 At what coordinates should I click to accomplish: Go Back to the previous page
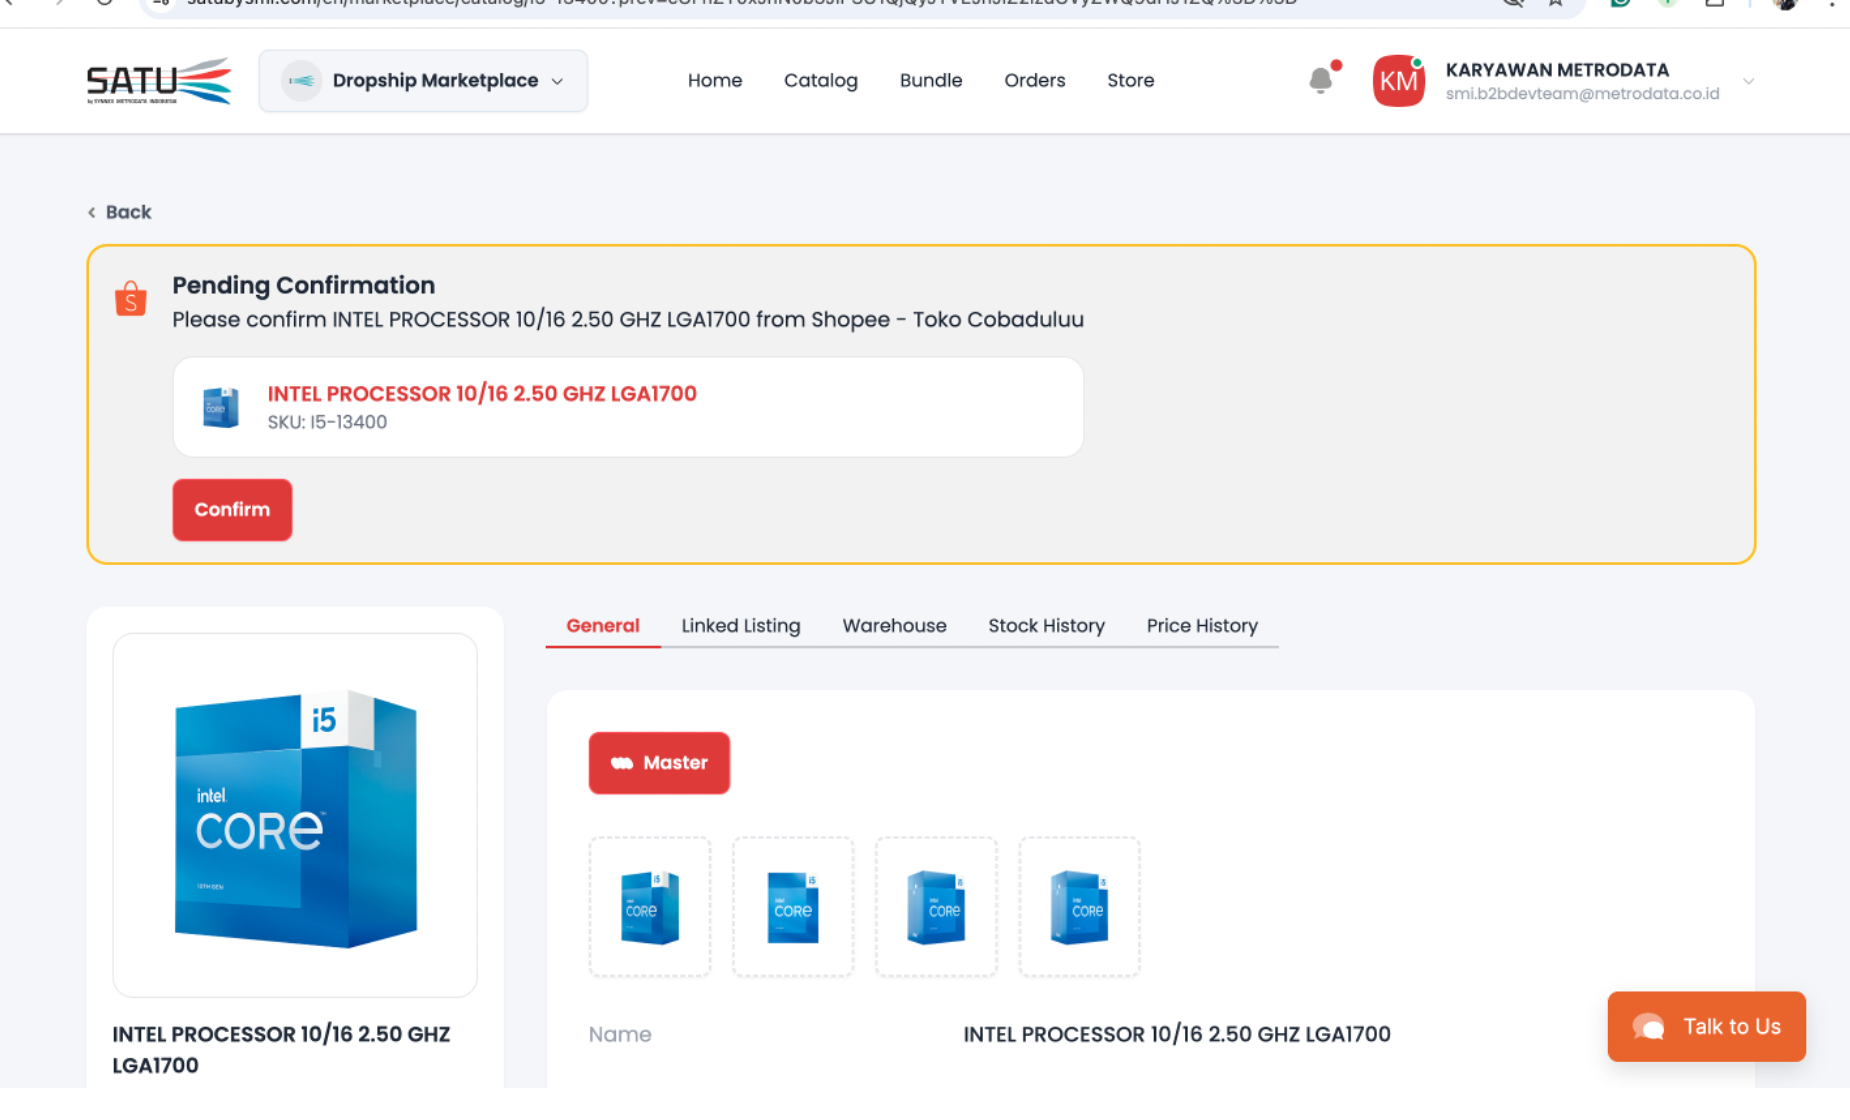click(x=119, y=212)
